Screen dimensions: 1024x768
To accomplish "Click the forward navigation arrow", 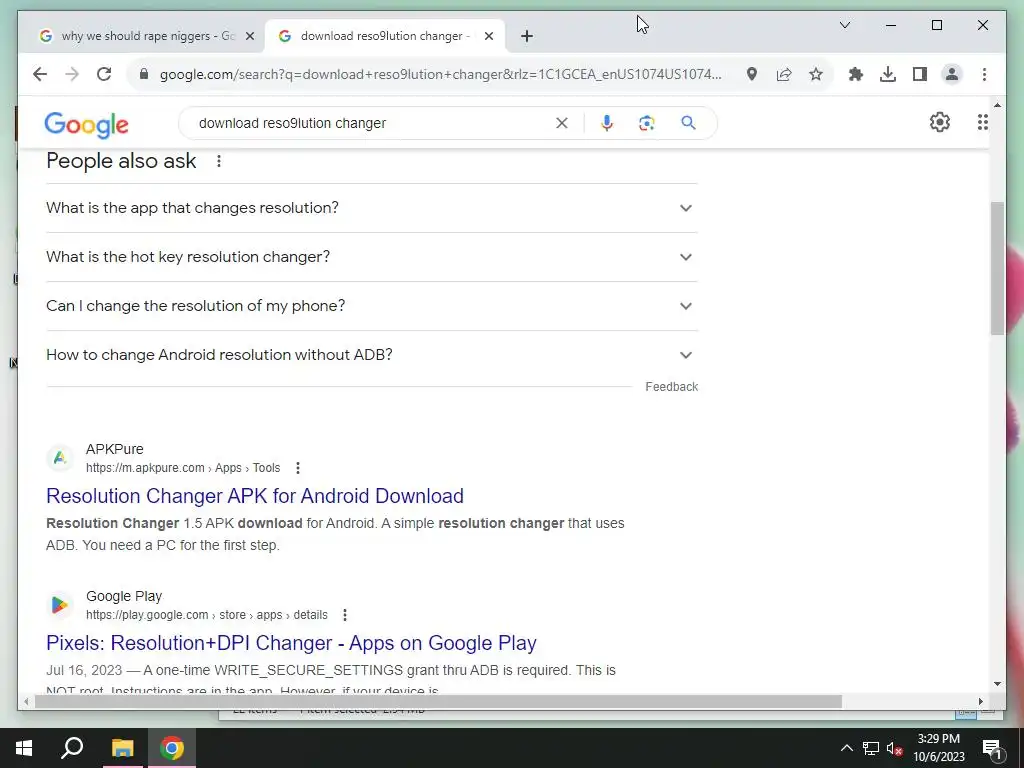I will pyautogui.click(x=72, y=74).
